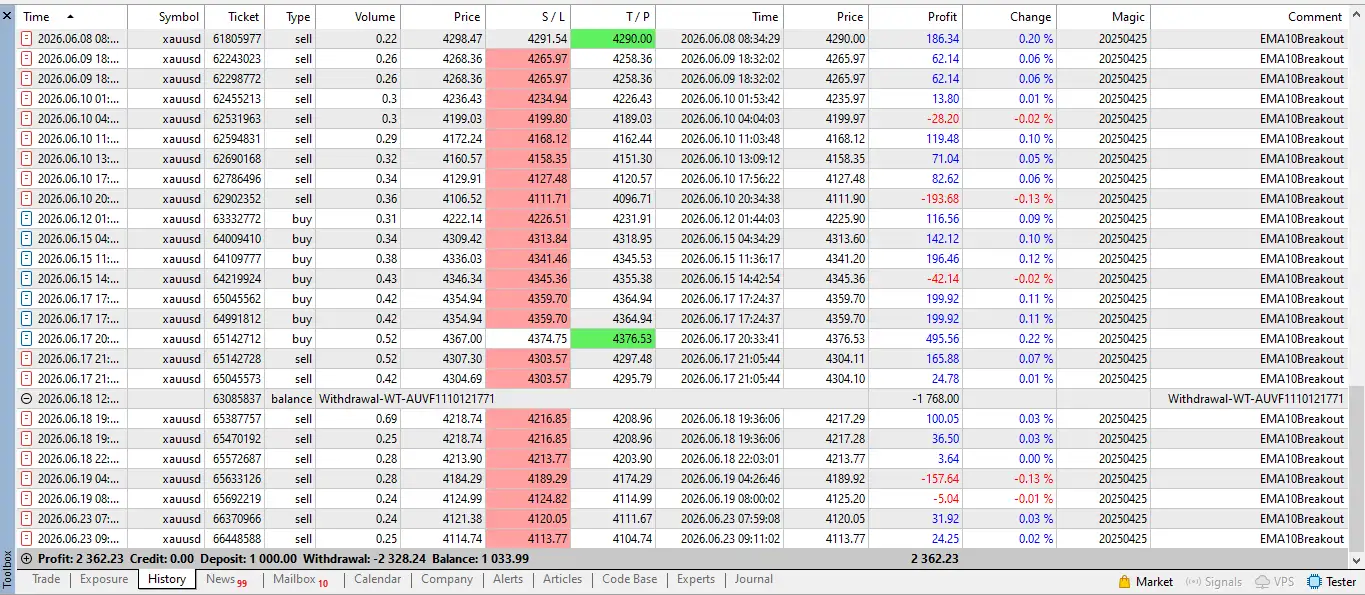This screenshot has height=595, width=1365.
Task: Click the row icon for ticket 62531963
Action: click(x=27, y=119)
